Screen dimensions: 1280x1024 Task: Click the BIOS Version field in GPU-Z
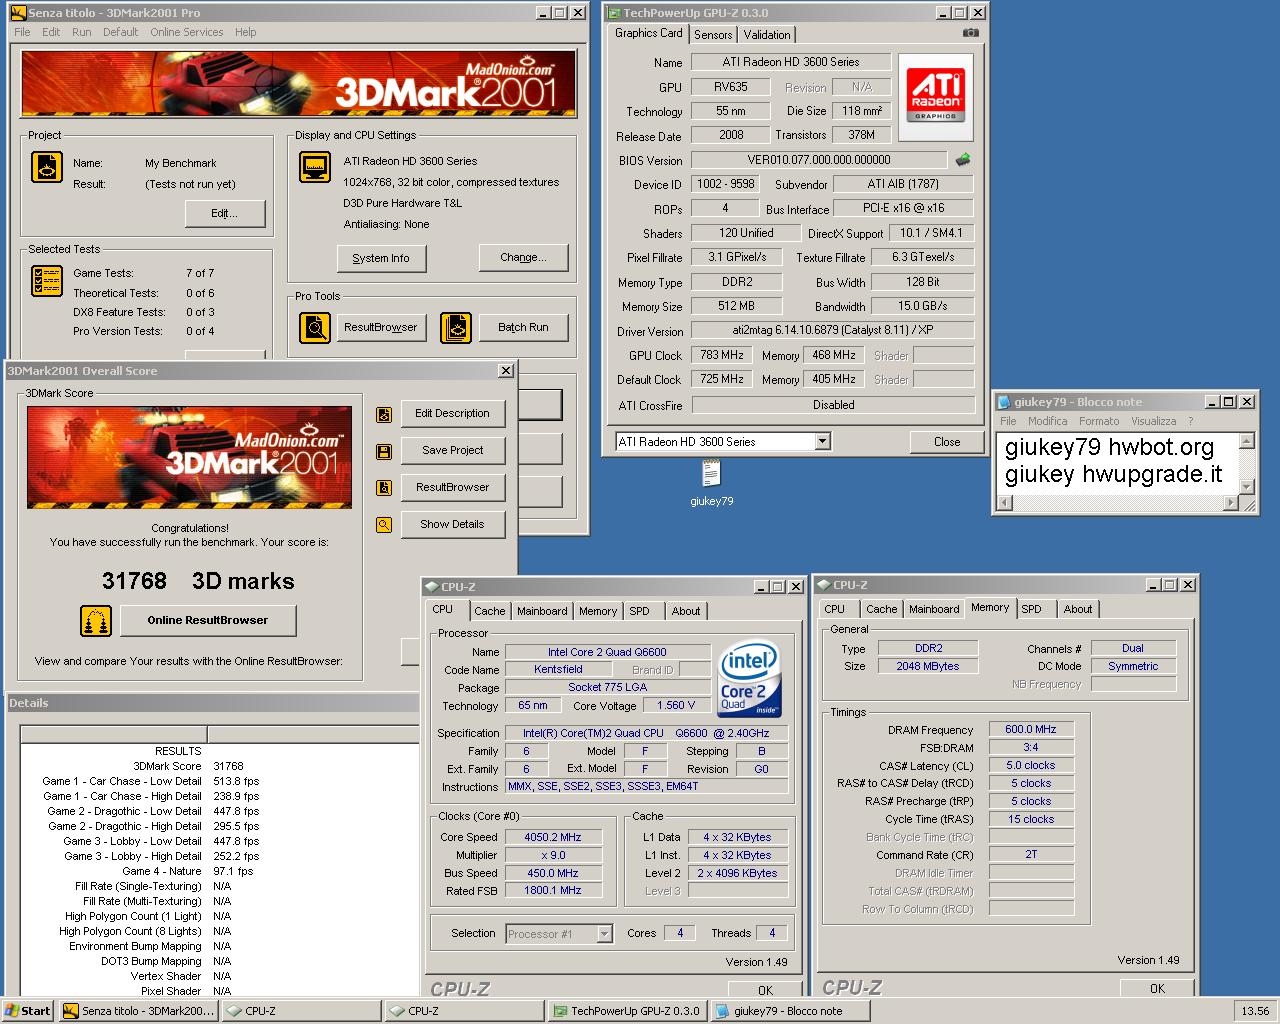tap(819, 160)
